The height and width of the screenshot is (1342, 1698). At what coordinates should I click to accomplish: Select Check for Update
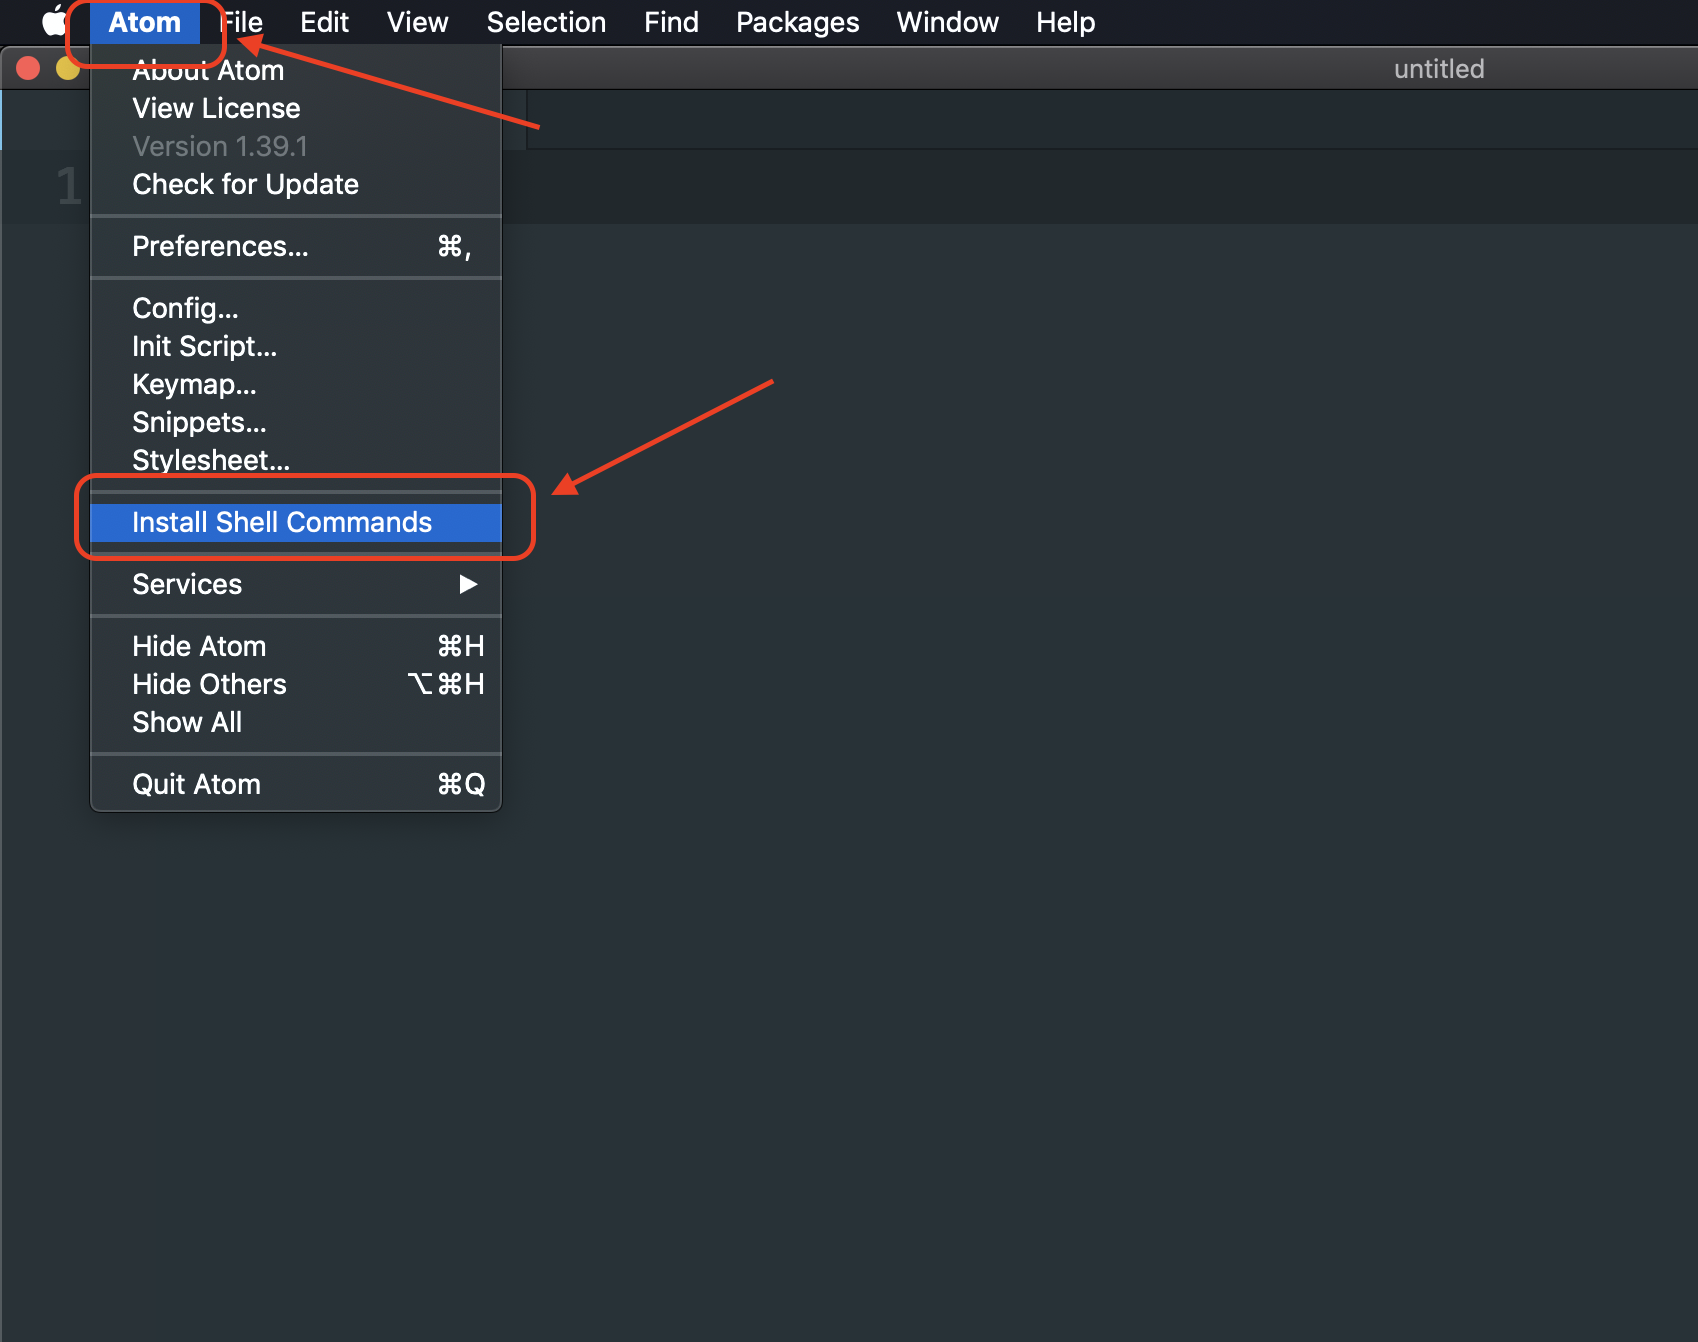pyautogui.click(x=245, y=184)
